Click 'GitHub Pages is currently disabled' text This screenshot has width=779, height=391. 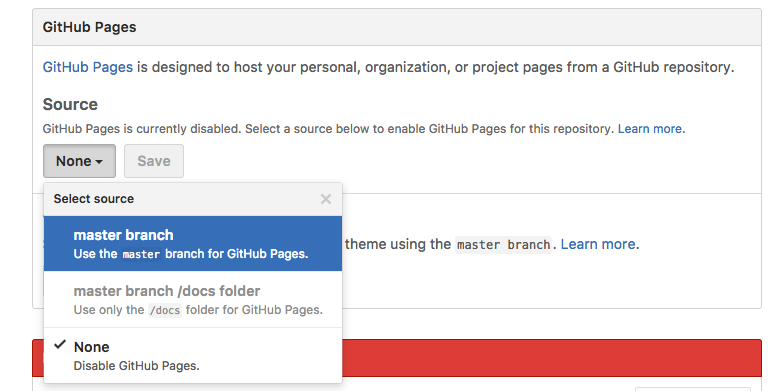click(x=142, y=129)
